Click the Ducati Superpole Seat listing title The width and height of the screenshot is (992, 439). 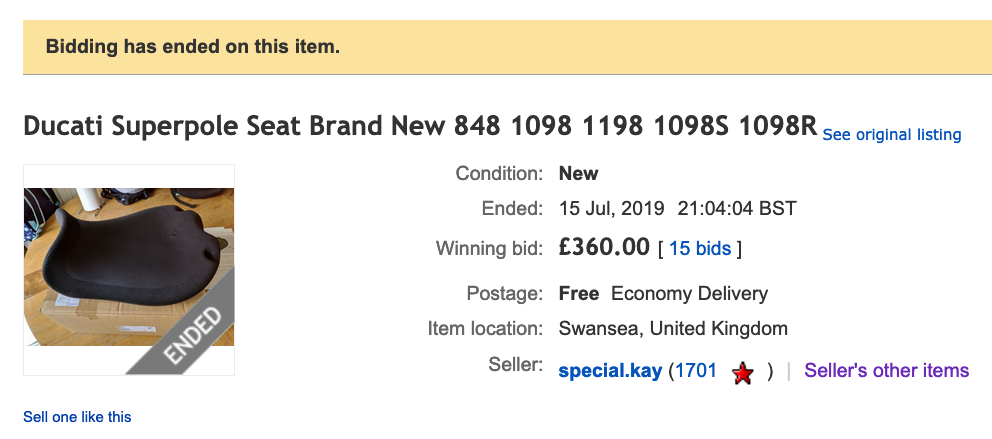(420, 128)
